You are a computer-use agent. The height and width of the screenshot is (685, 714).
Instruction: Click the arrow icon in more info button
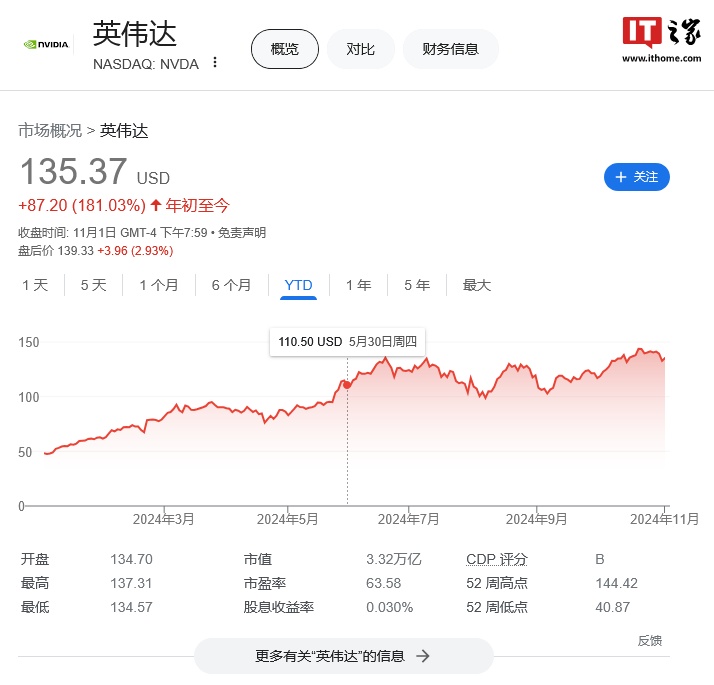[423, 656]
